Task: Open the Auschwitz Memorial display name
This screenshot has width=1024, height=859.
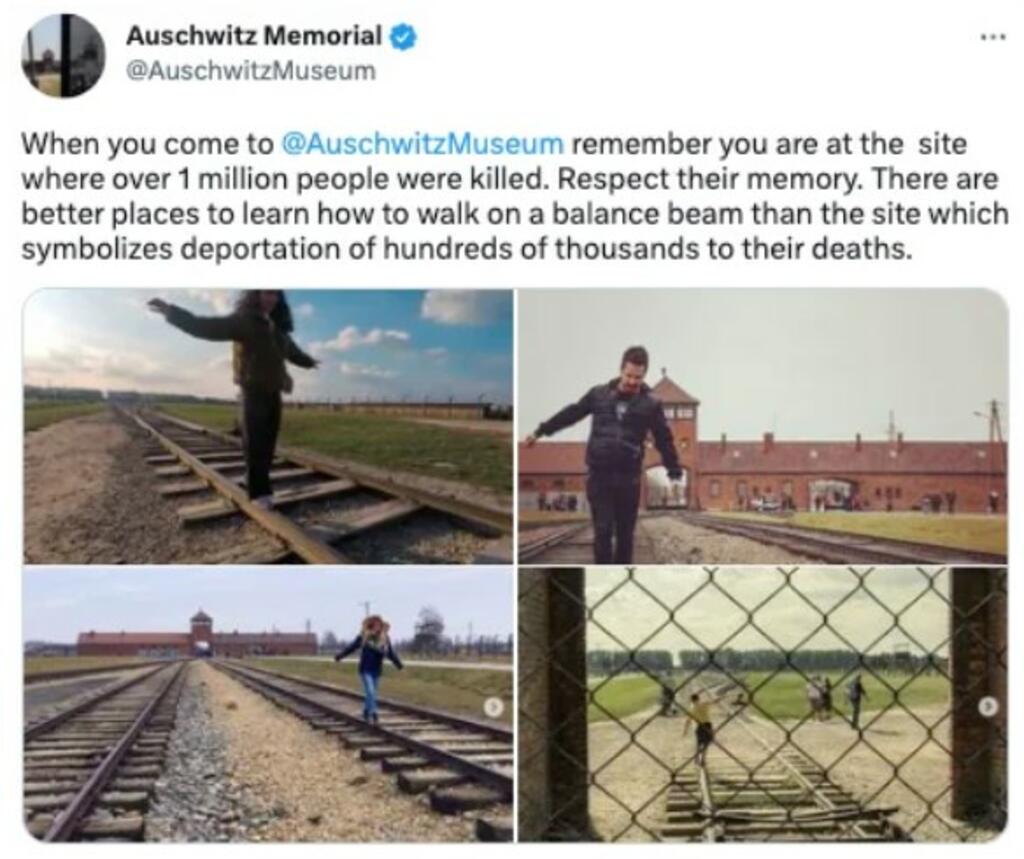Action: (x=253, y=36)
